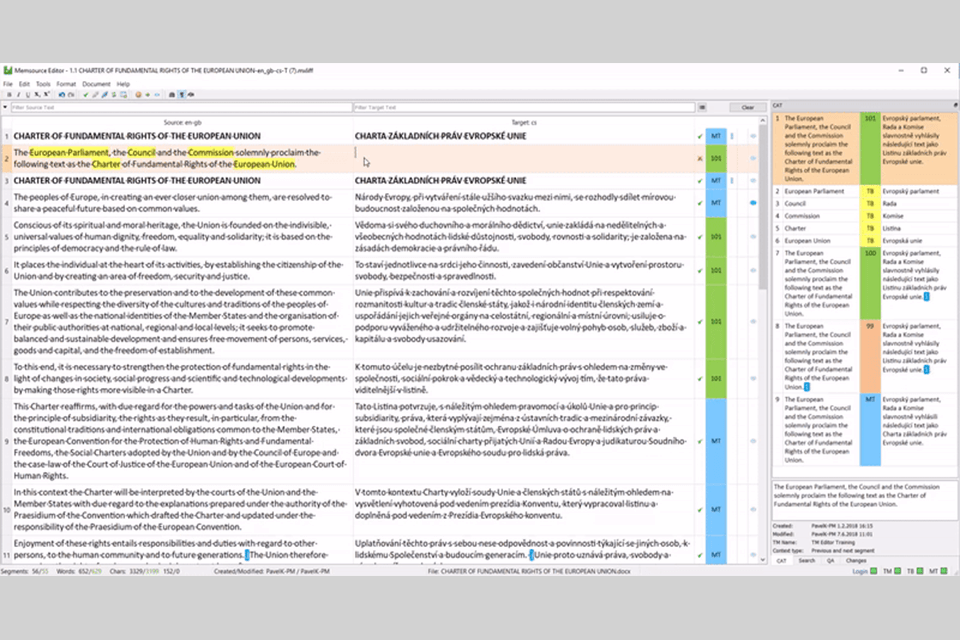Image resolution: width=960 pixels, height=640 pixels.
Task: Select the 'European Parliament' term row in CAT pane
Action: click(x=864, y=191)
